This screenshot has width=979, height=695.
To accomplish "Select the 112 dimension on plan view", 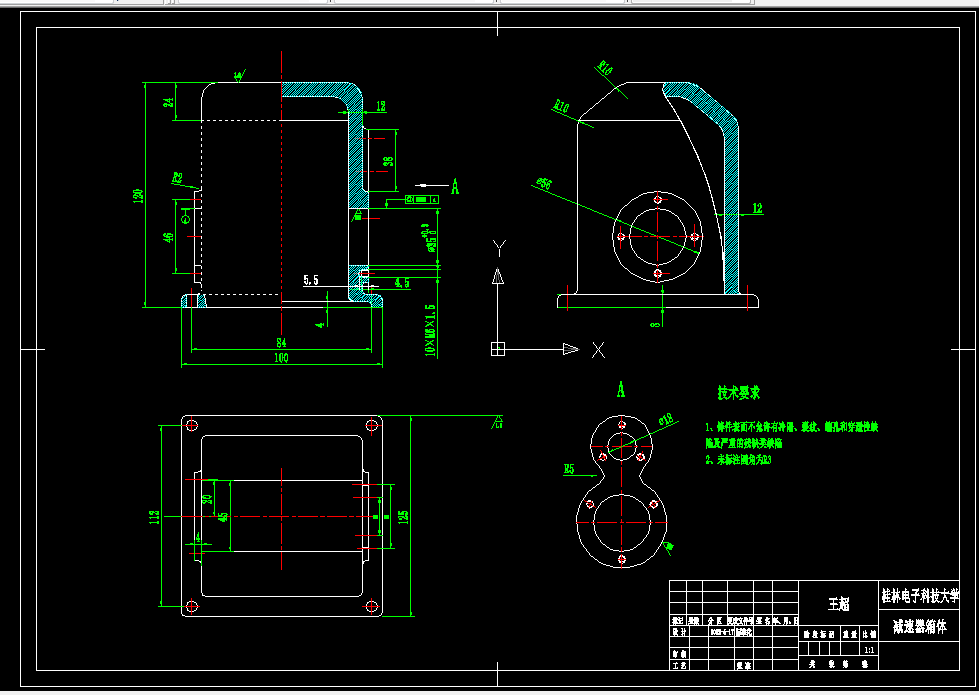I will [154, 516].
